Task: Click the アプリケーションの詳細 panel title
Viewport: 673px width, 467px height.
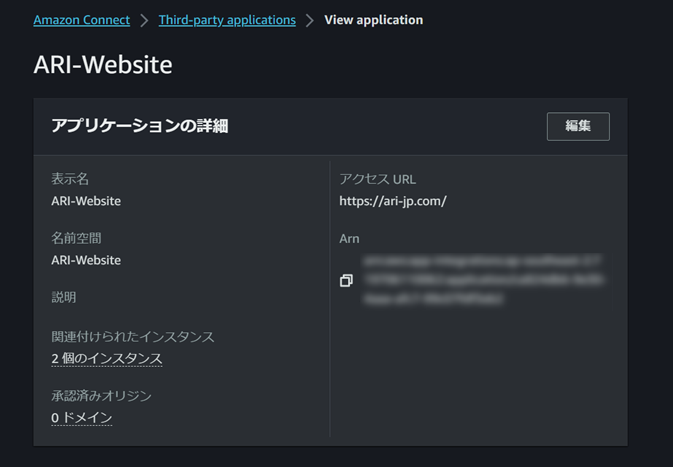Action: 139,126
